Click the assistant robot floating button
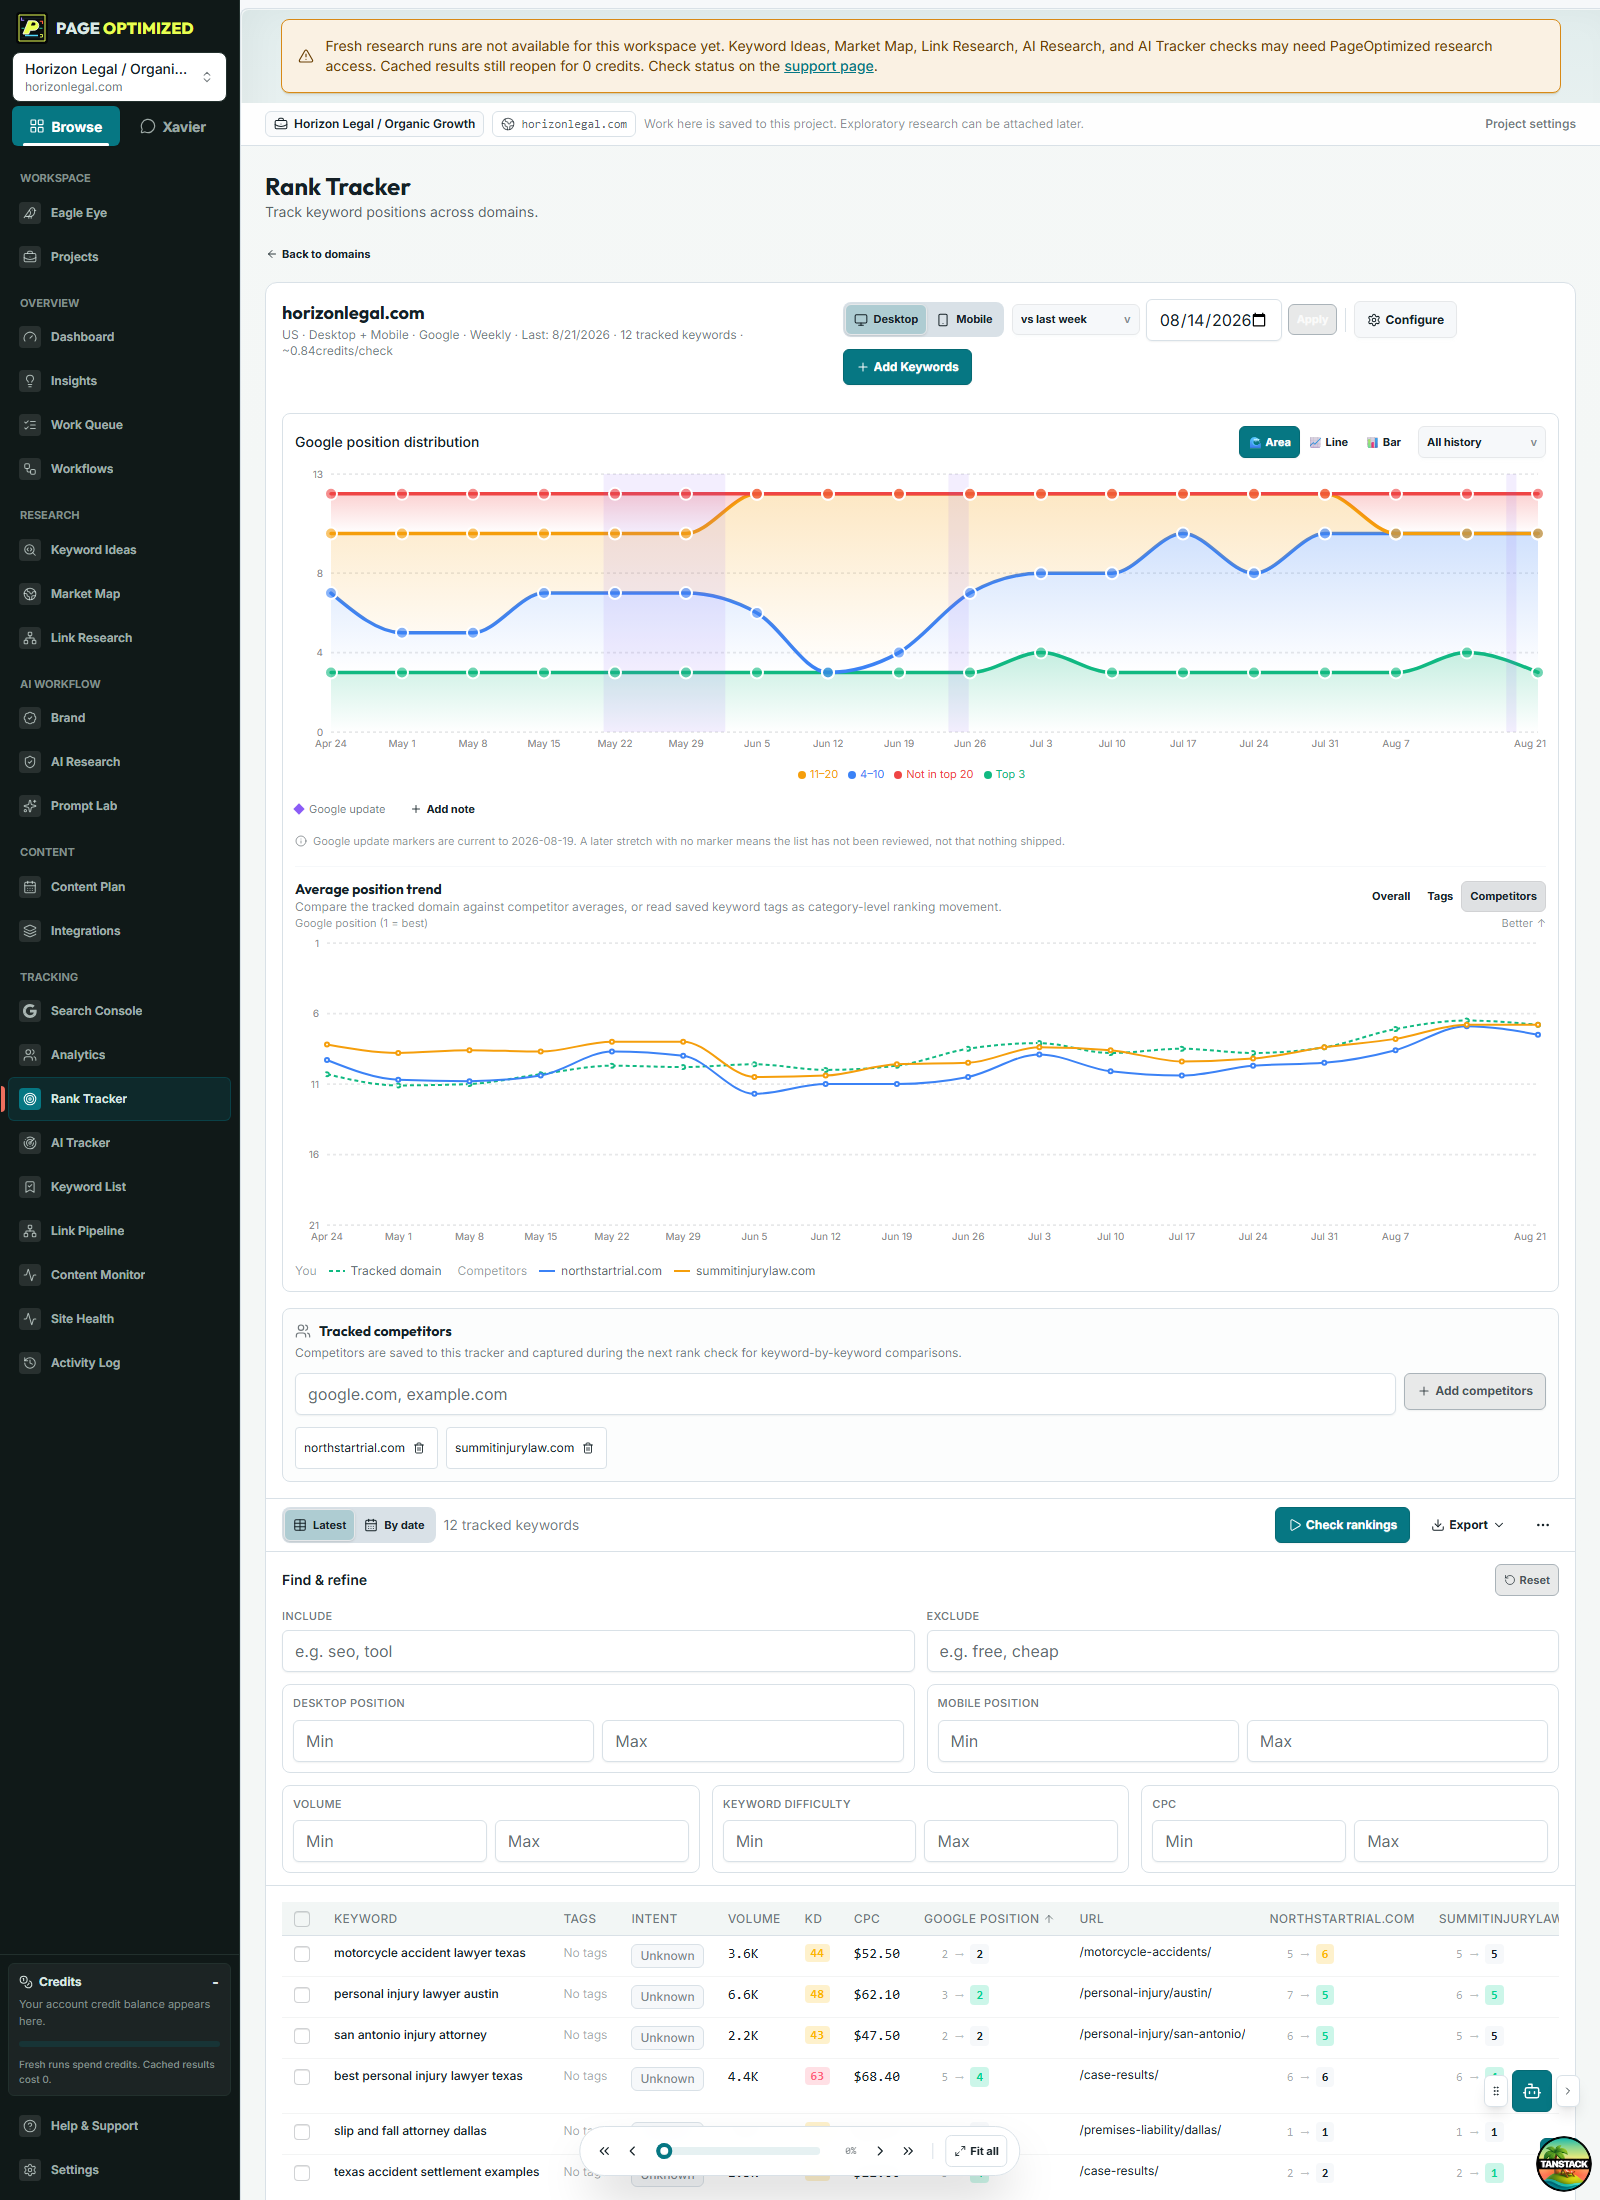The height and width of the screenshot is (2200, 1600). click(1531, 2091)
